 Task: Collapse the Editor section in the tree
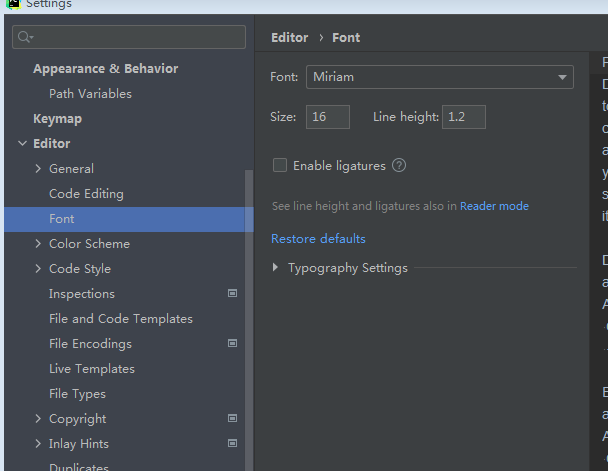22,144
